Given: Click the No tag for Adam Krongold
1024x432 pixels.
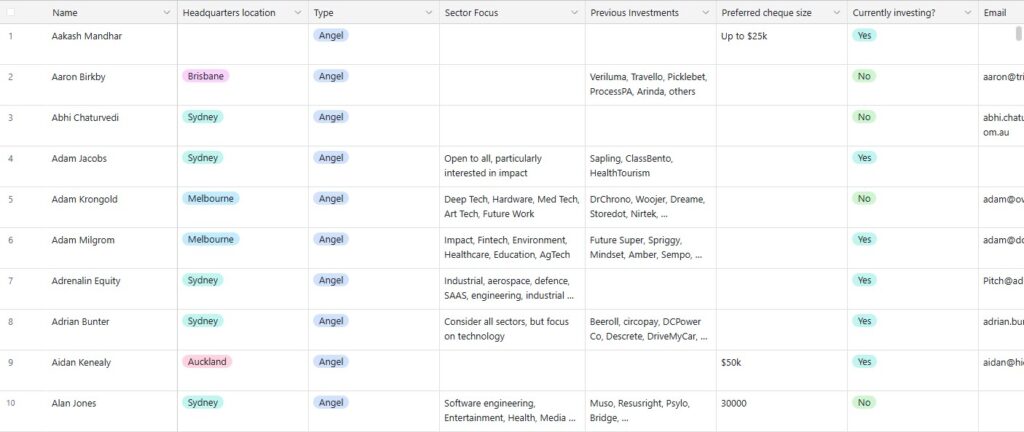Looking at the screenshot, I should (864, 198).
